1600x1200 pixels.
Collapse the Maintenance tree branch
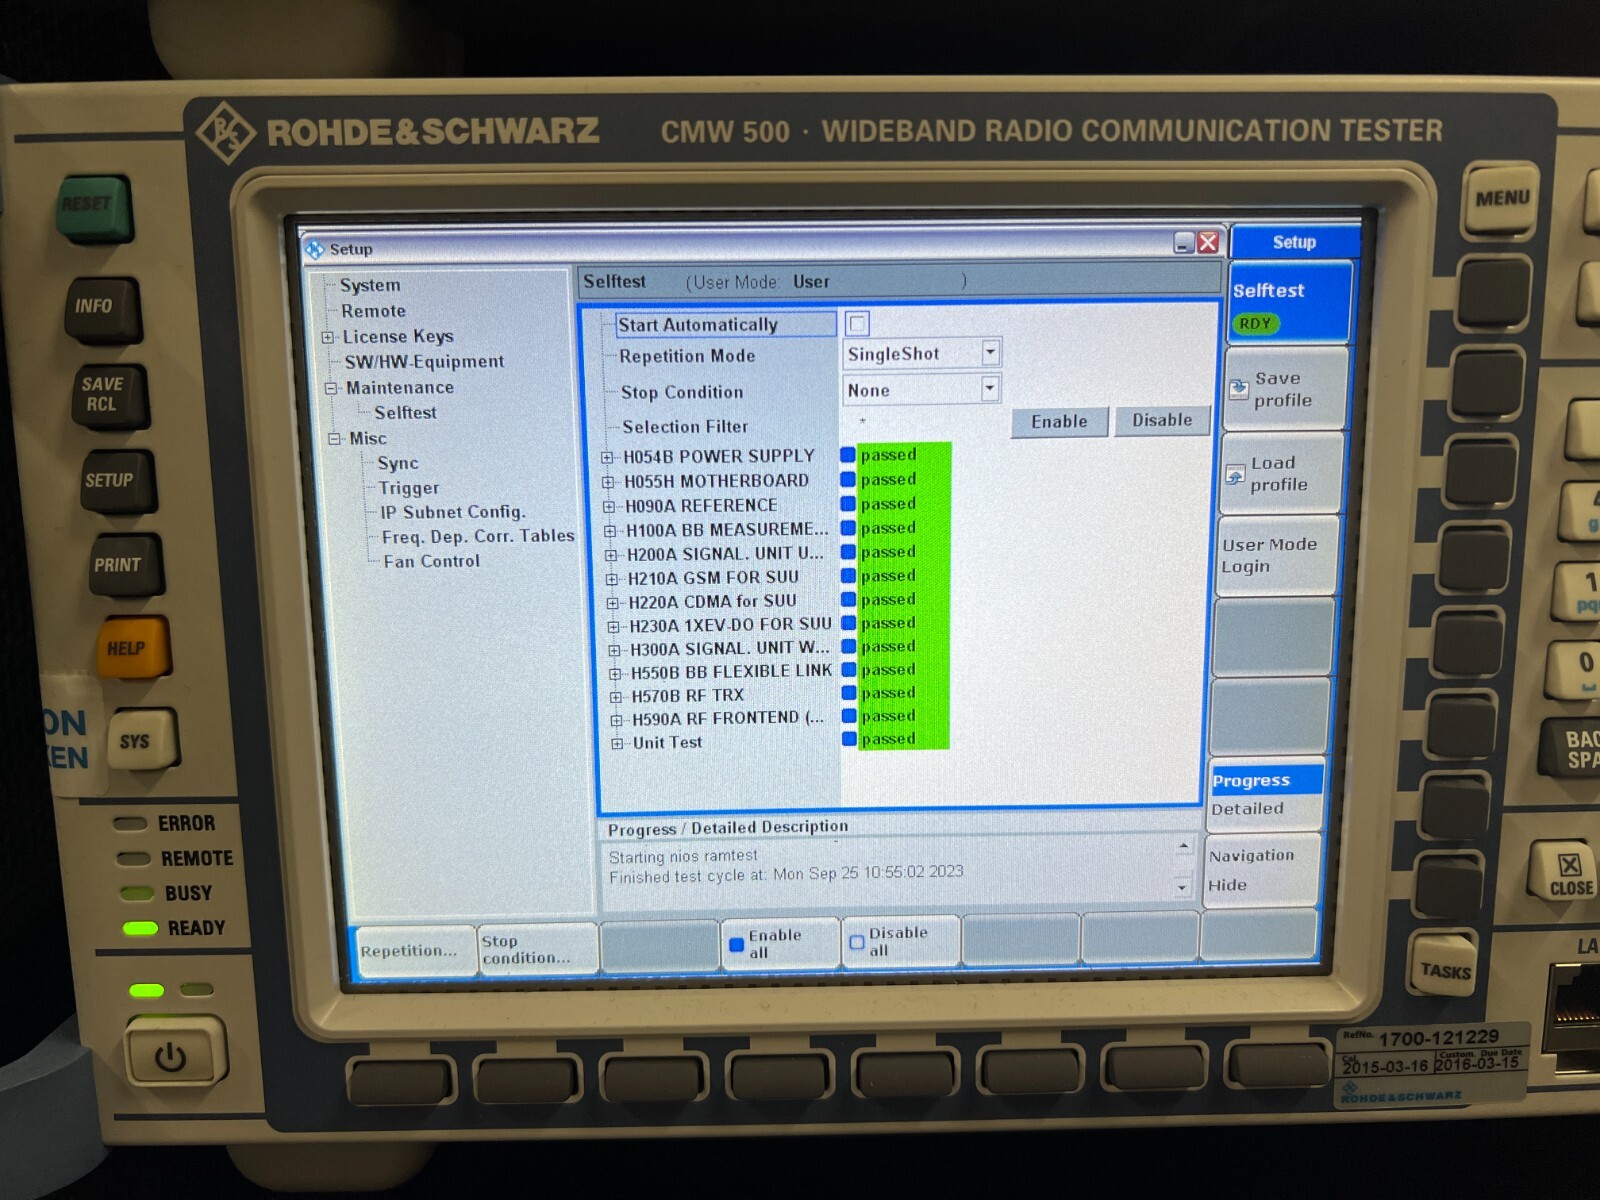click(x=330, y=389)
